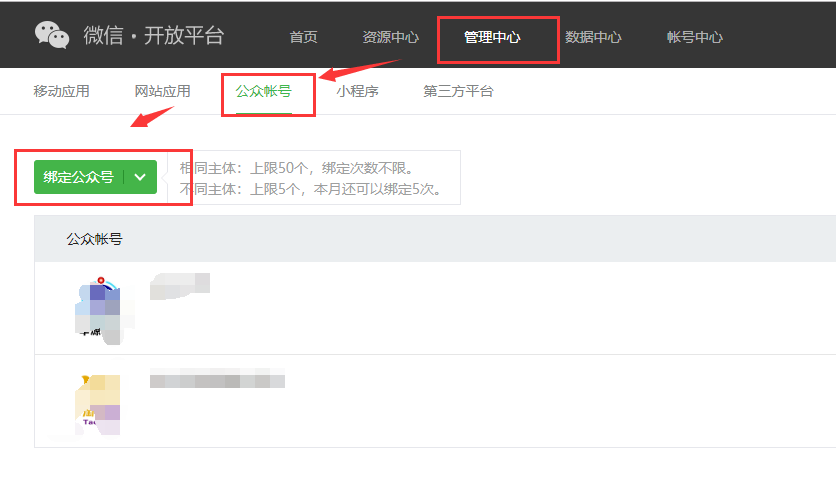The height and width of the screenshot is (481, 836).
Task: Open the second official account's yellow avatar
Action: [x=98, y=404]
